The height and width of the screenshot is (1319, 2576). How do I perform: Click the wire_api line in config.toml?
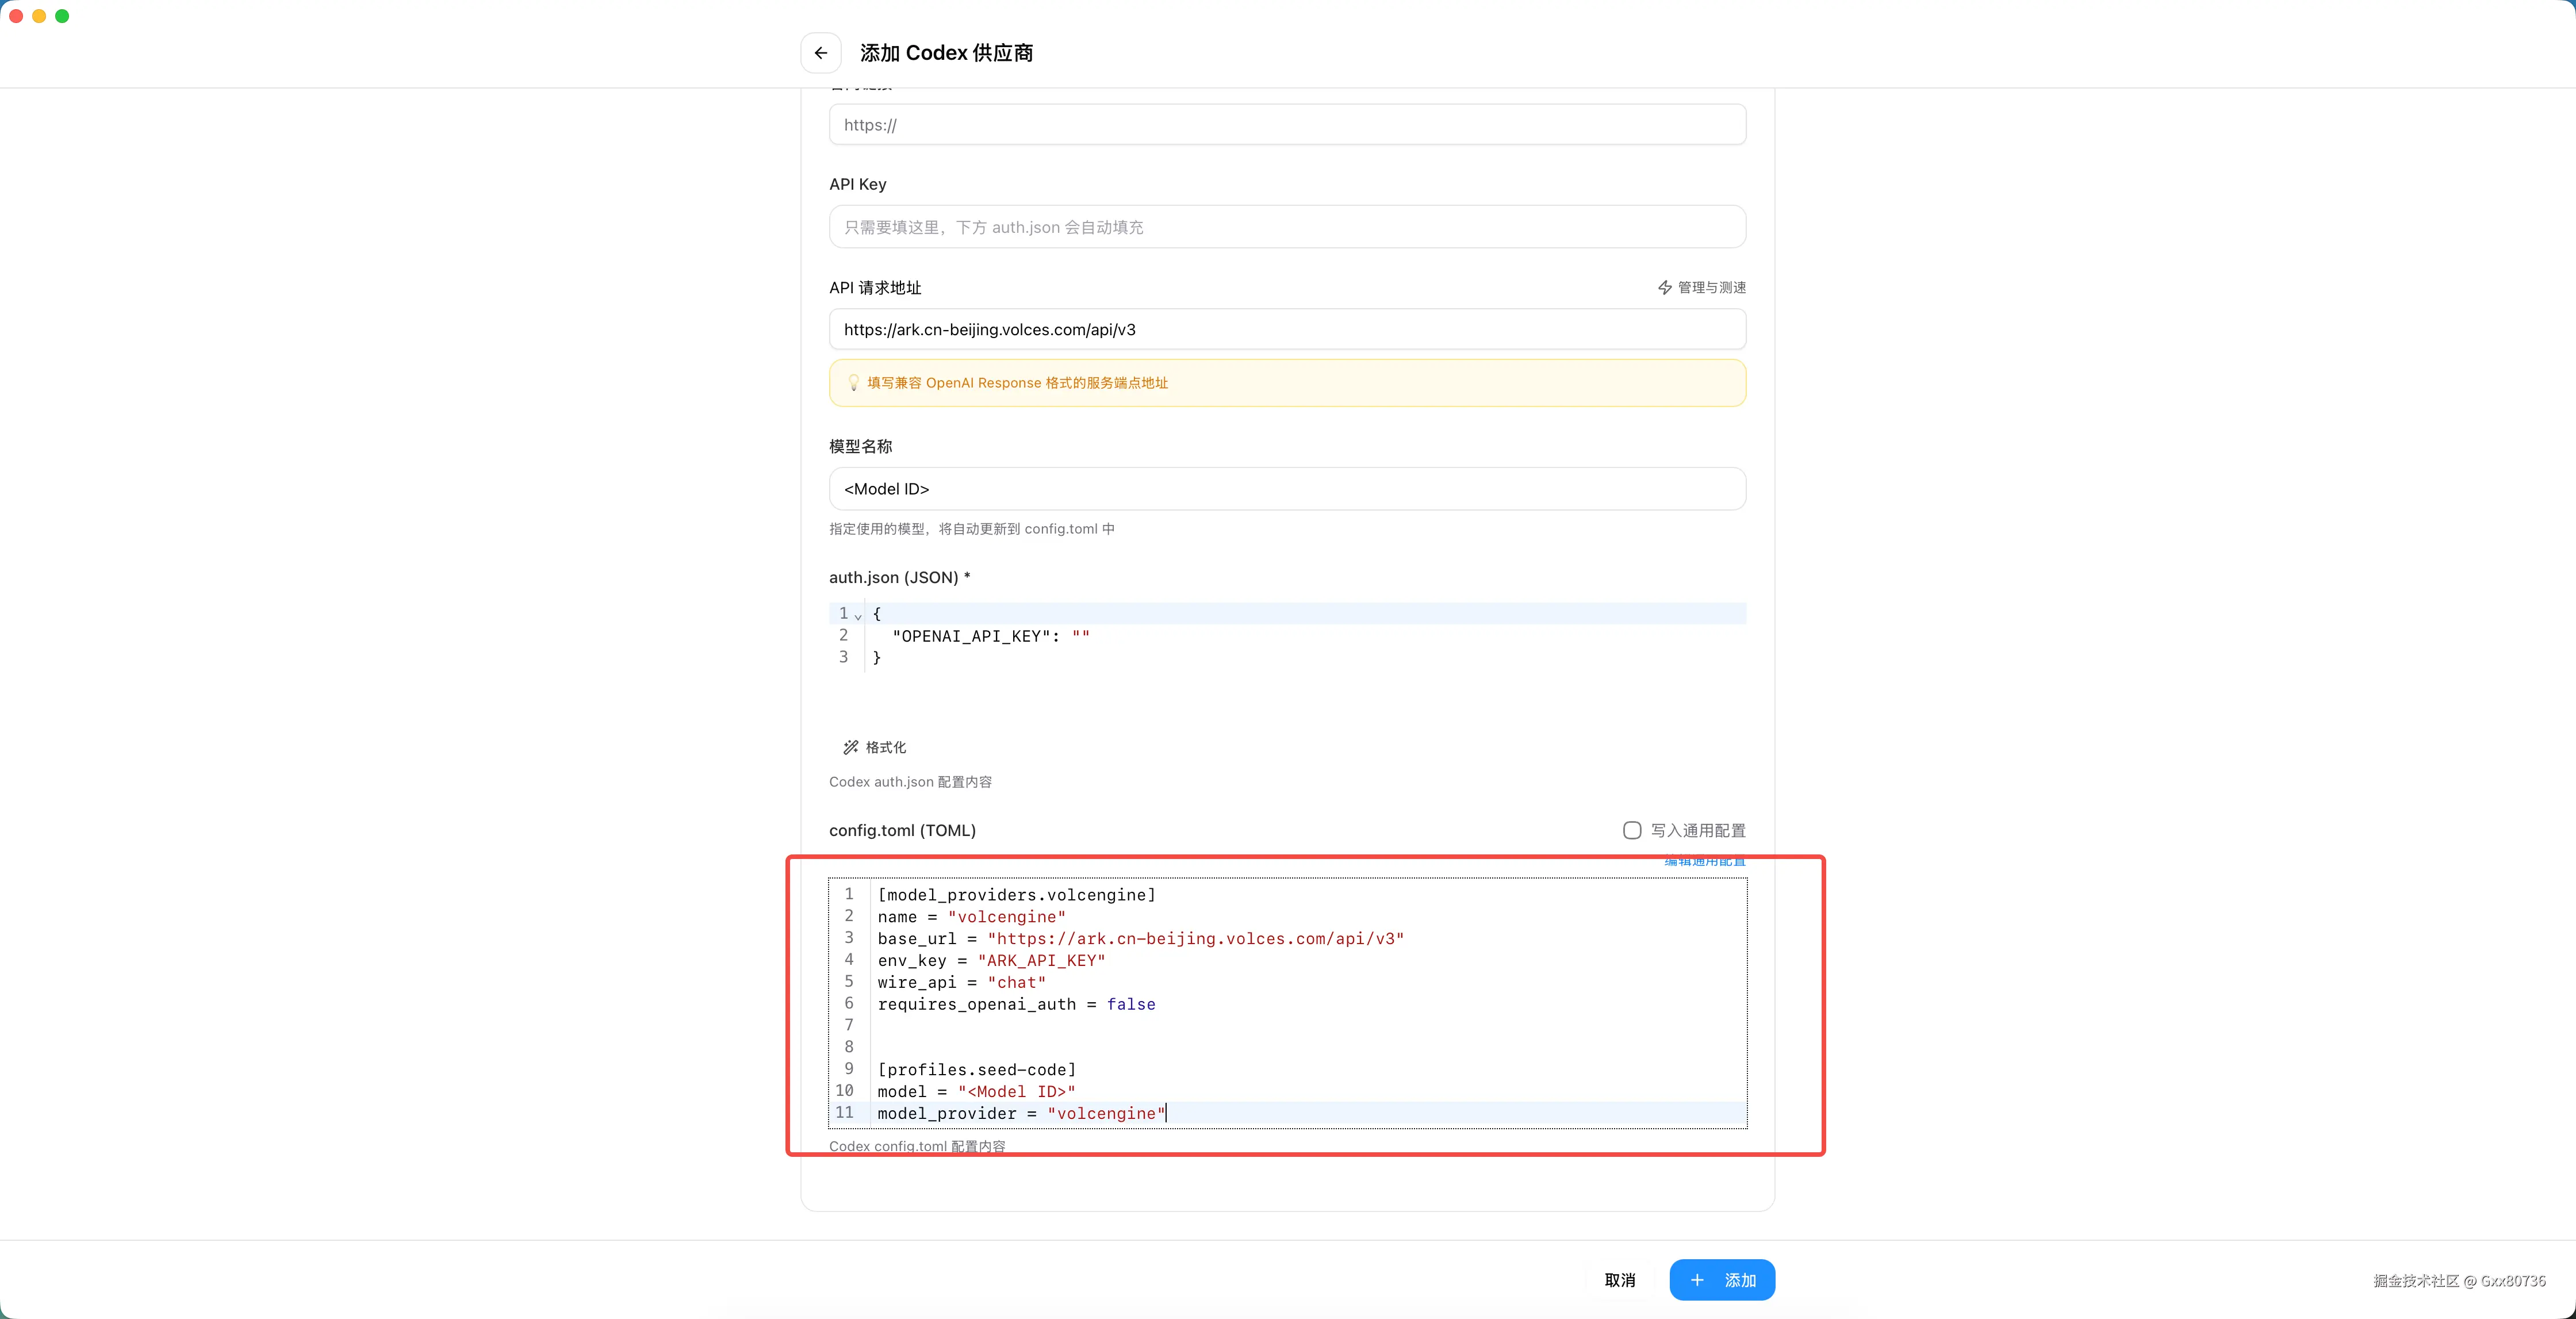[961, 983]
